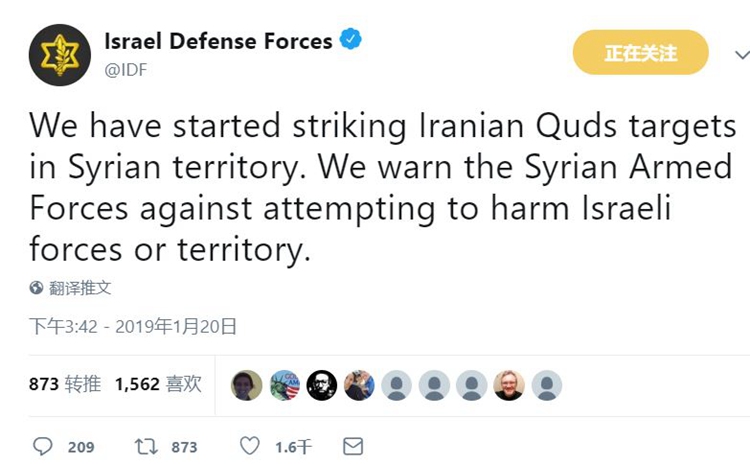Viewport: 750px width, 464px height.
Task: Click the tweet text about Quds targets
Action: (x=380, y=187)
